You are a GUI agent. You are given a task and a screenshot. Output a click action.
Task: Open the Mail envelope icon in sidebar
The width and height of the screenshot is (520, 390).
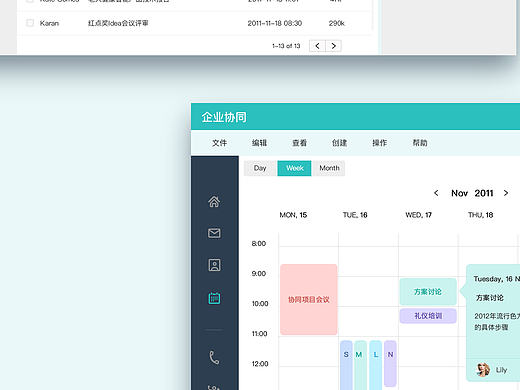(214, 233)
